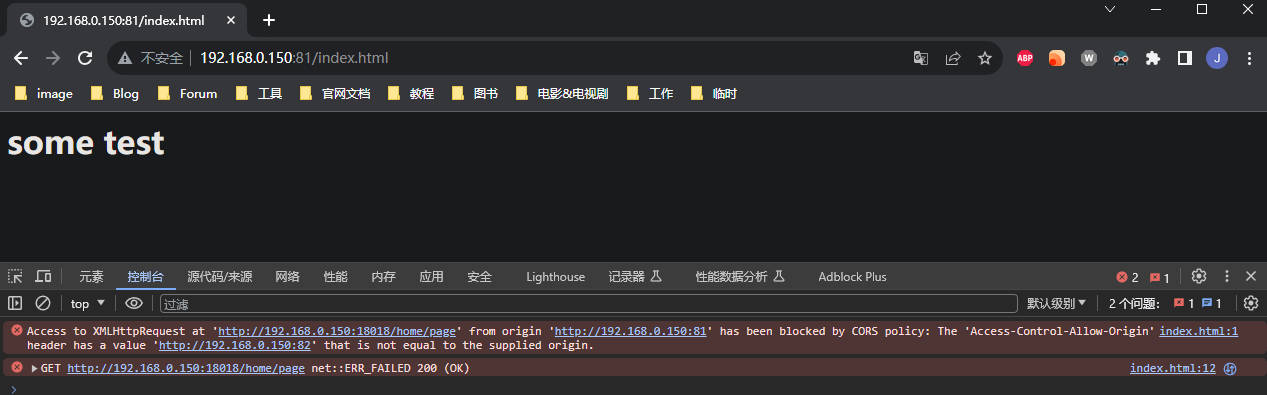Open DevTools more options menu

click(1226, 277)
